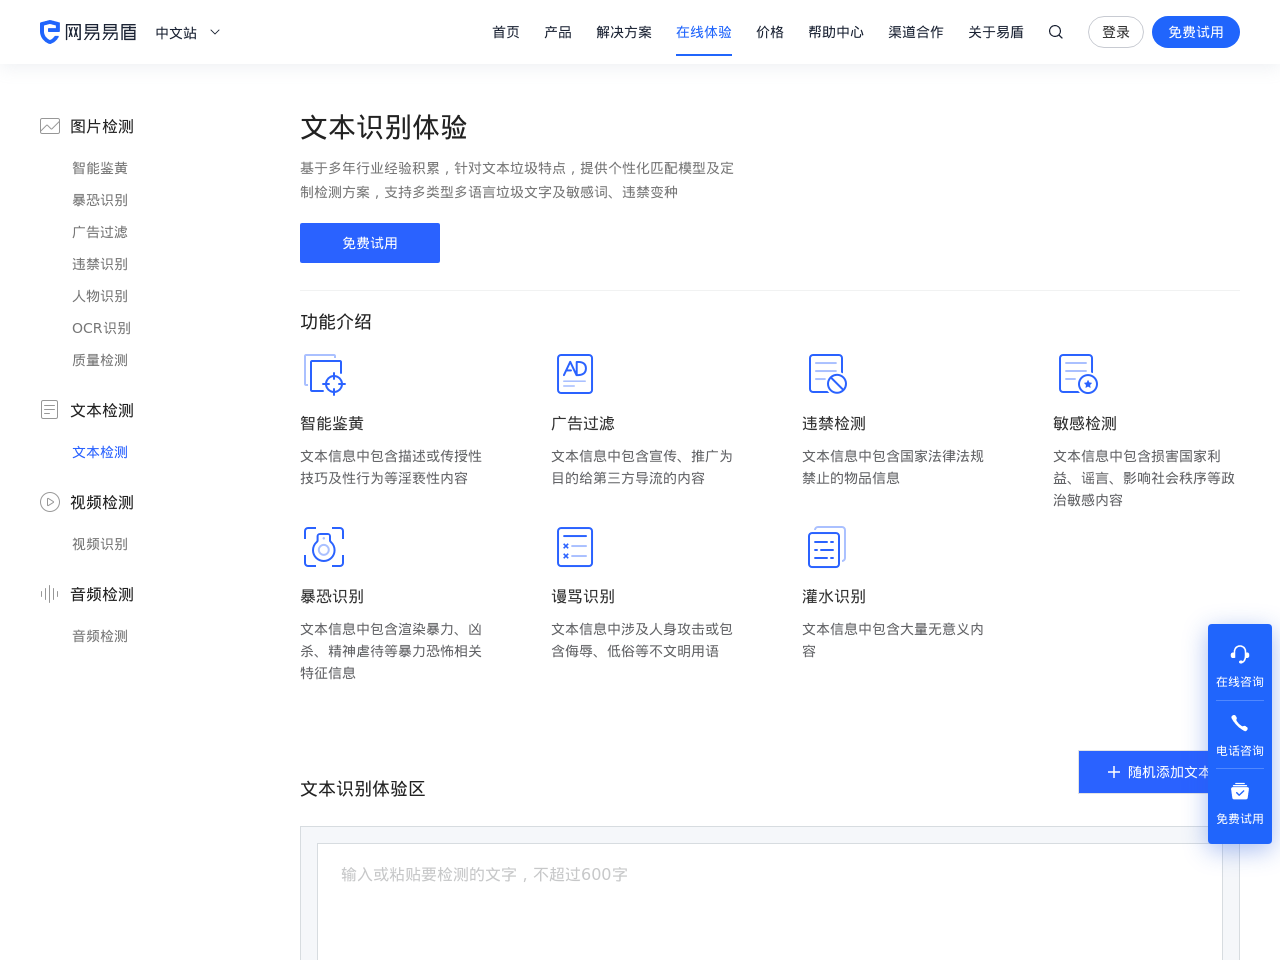Click the 文本检测 text detection sidebar icon
The width and height of the screenshot is (1280, 960).
click(48, 408)
